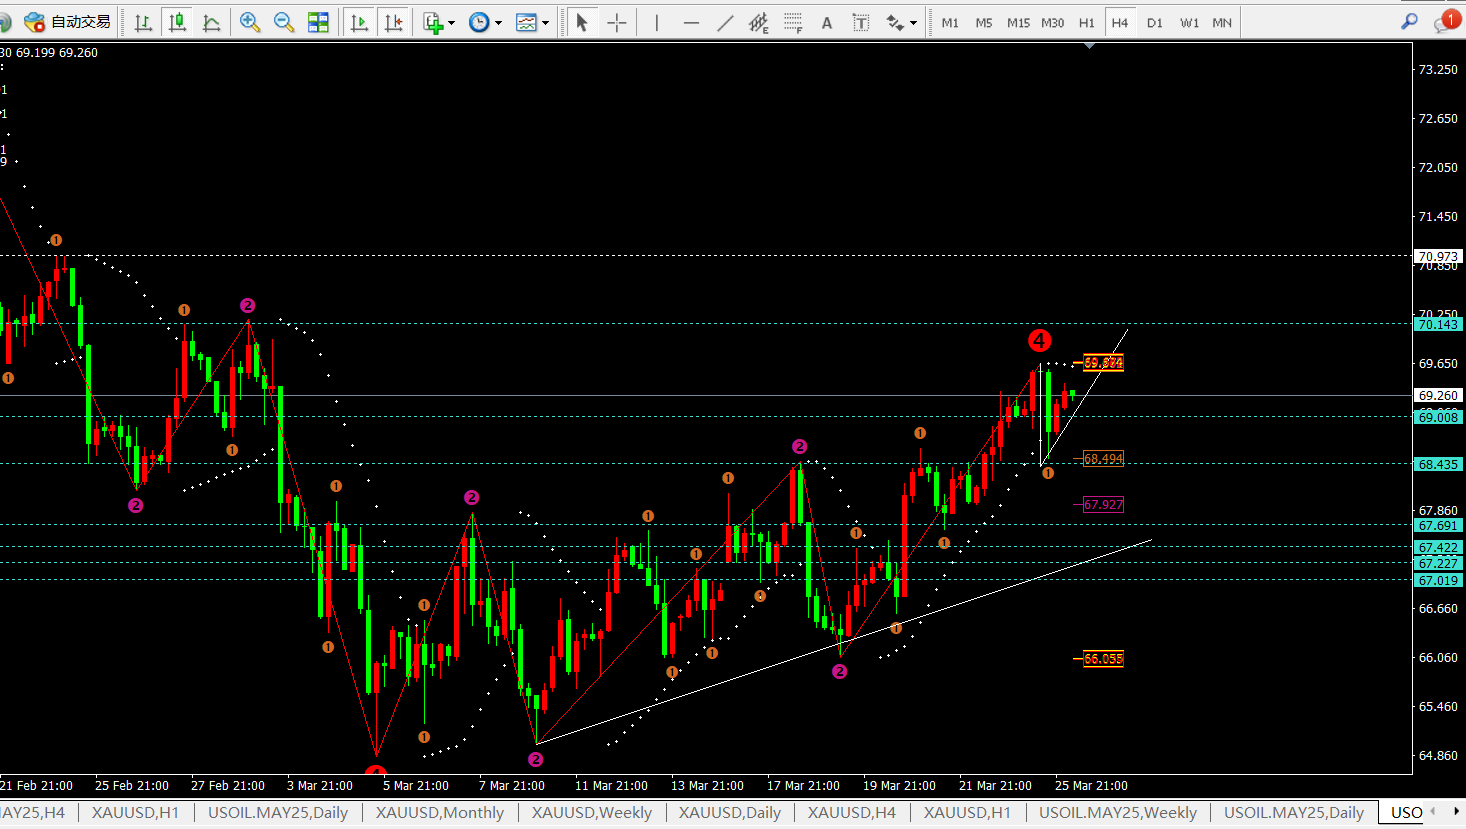1466x829 pixels.
Task: Select the Crosshair tool
Action: click(x=617, y=22)
